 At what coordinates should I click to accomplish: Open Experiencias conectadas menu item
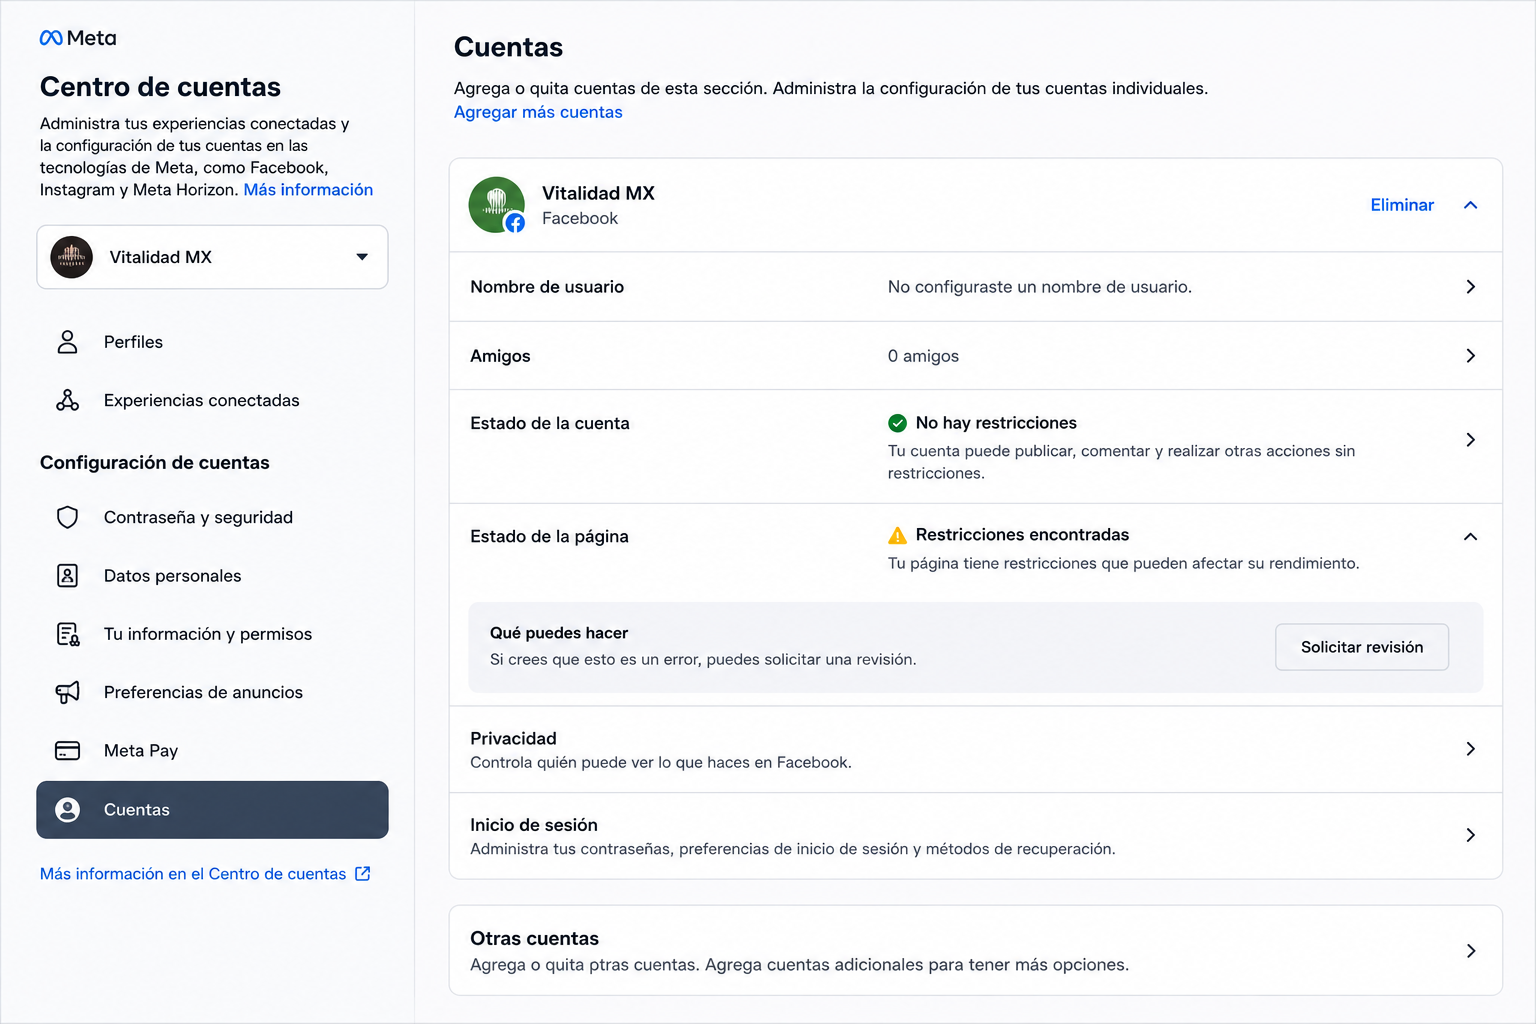tap(212, 400)
